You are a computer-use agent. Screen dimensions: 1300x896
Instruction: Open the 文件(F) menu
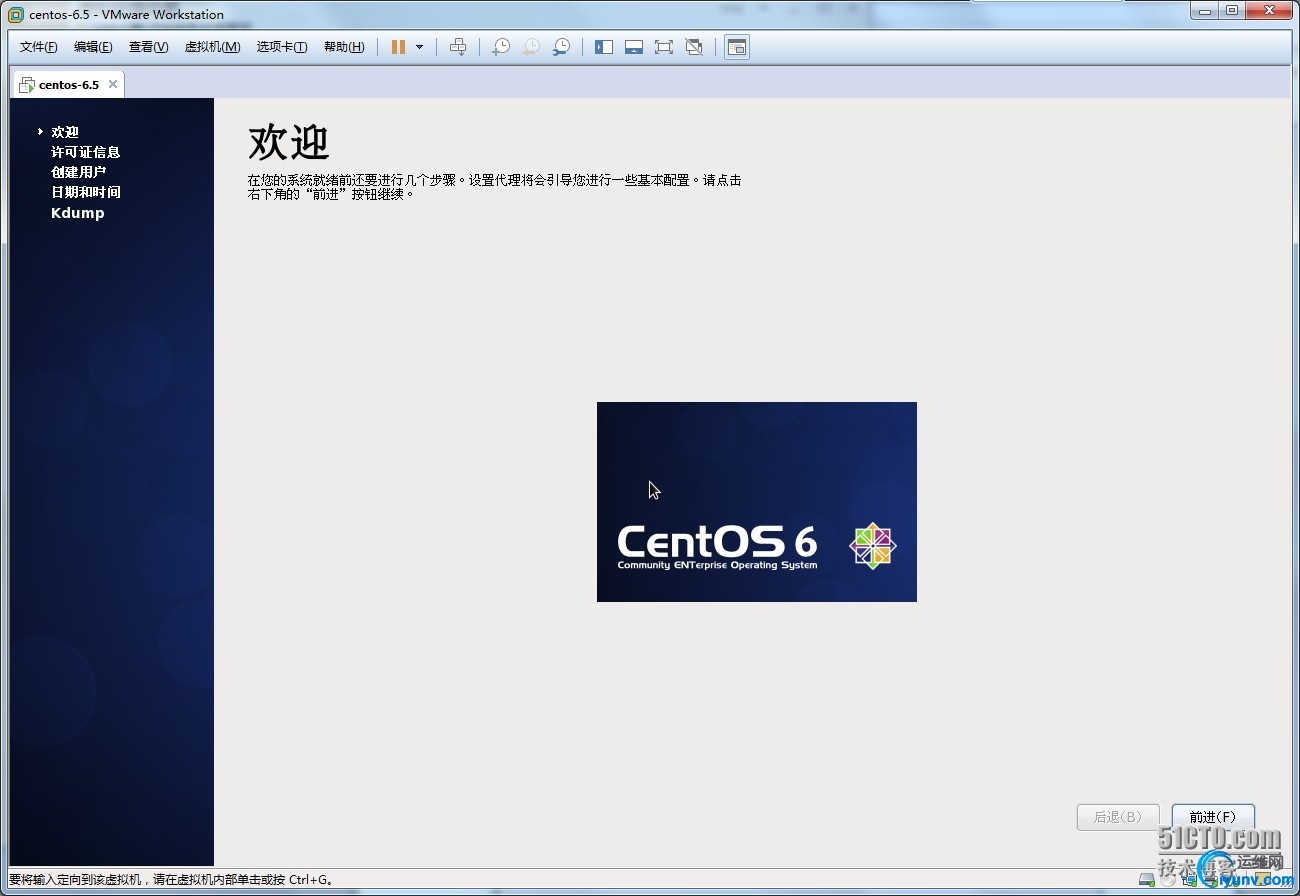click(39, 47)
